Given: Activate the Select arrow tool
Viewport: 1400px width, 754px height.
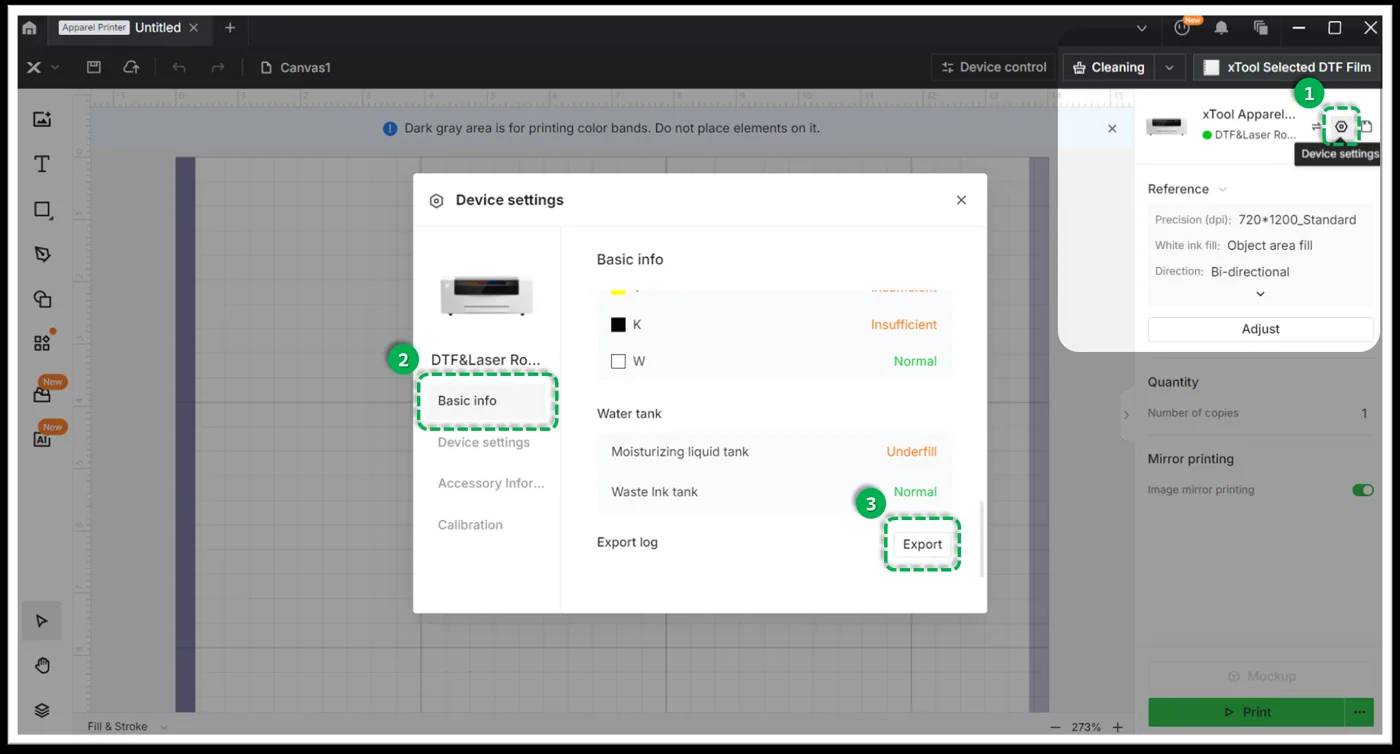Looking at the screenshot, I should coord(42,621).
